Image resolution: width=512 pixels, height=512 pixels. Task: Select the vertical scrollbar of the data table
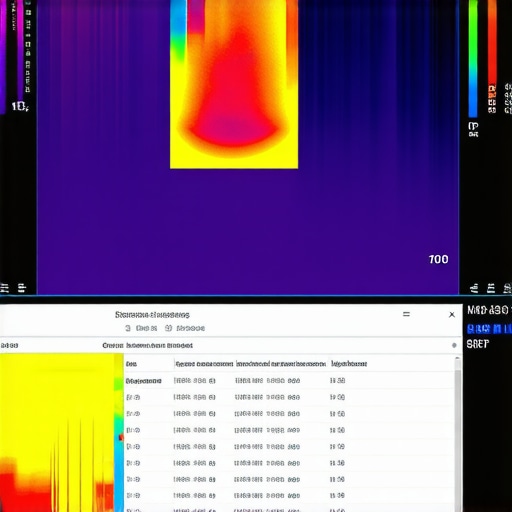click(458, 433)
